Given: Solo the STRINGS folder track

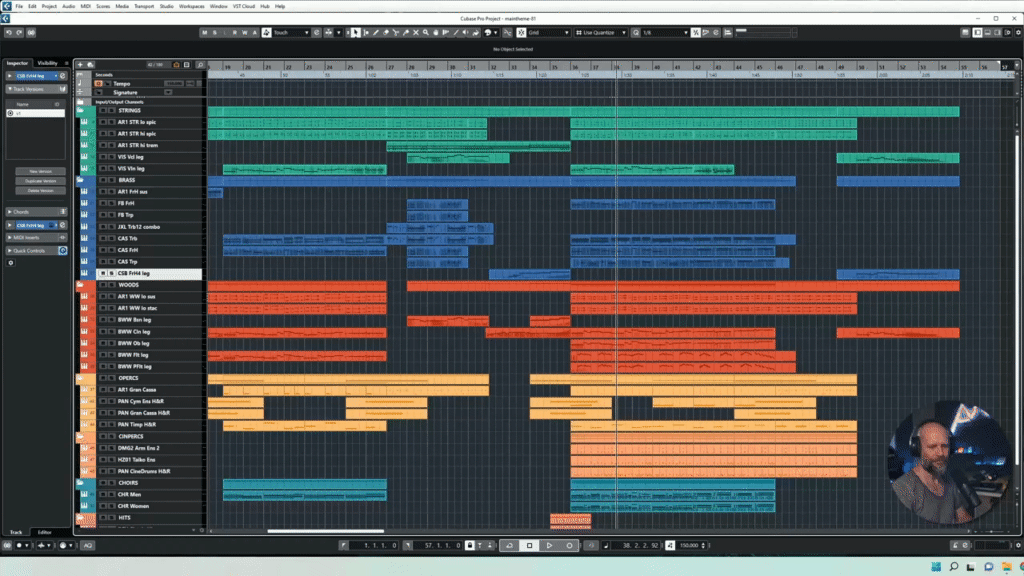Looking at the screenshot, I should point(112,110).
